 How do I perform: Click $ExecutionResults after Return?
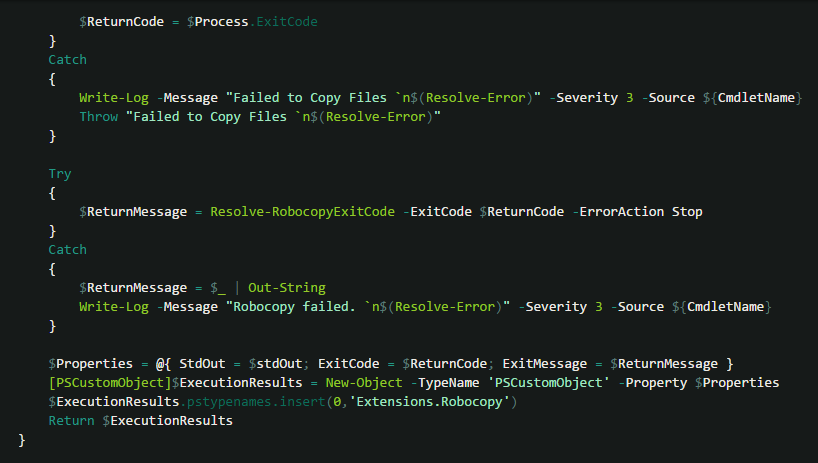pyautogui.click(x=167, y=421)
